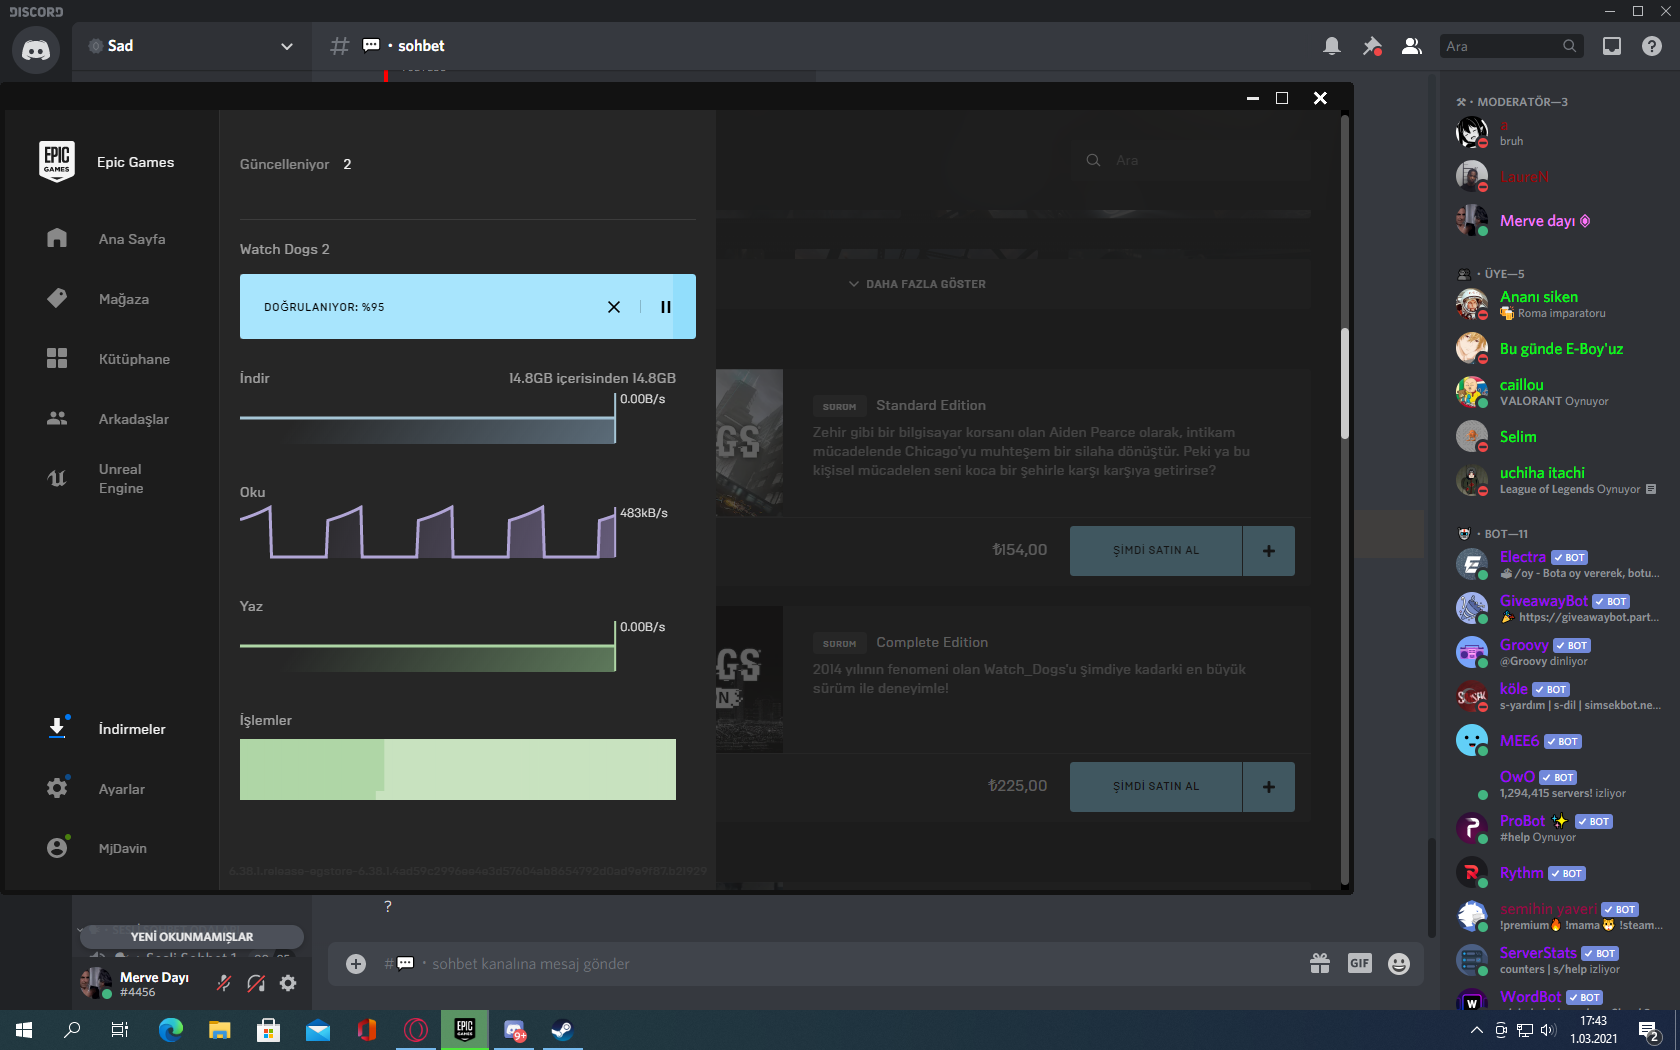
Task: Open the Discord inbox
Action: click(x=1612, y=46)
